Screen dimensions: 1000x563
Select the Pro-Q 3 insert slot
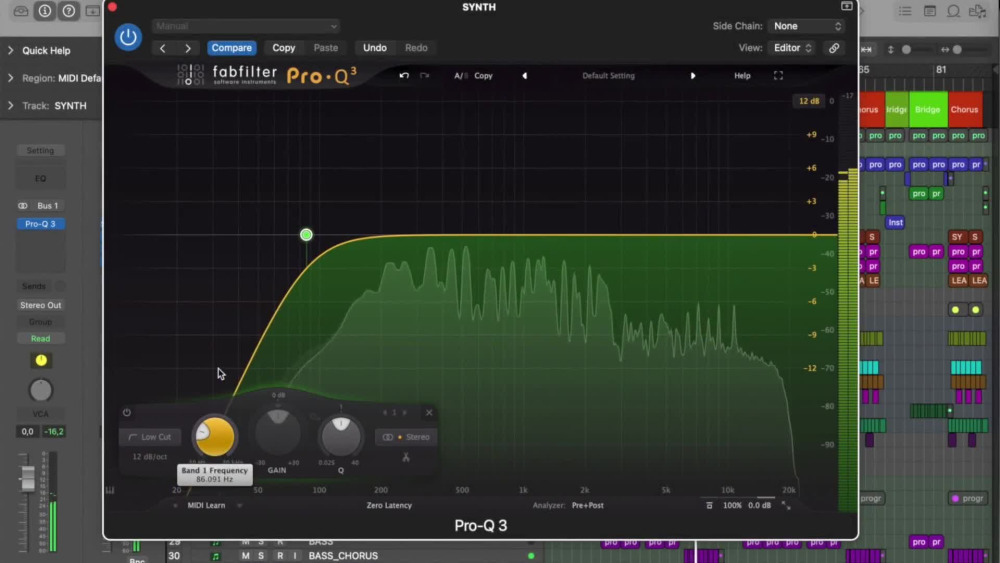click(40, 224)
